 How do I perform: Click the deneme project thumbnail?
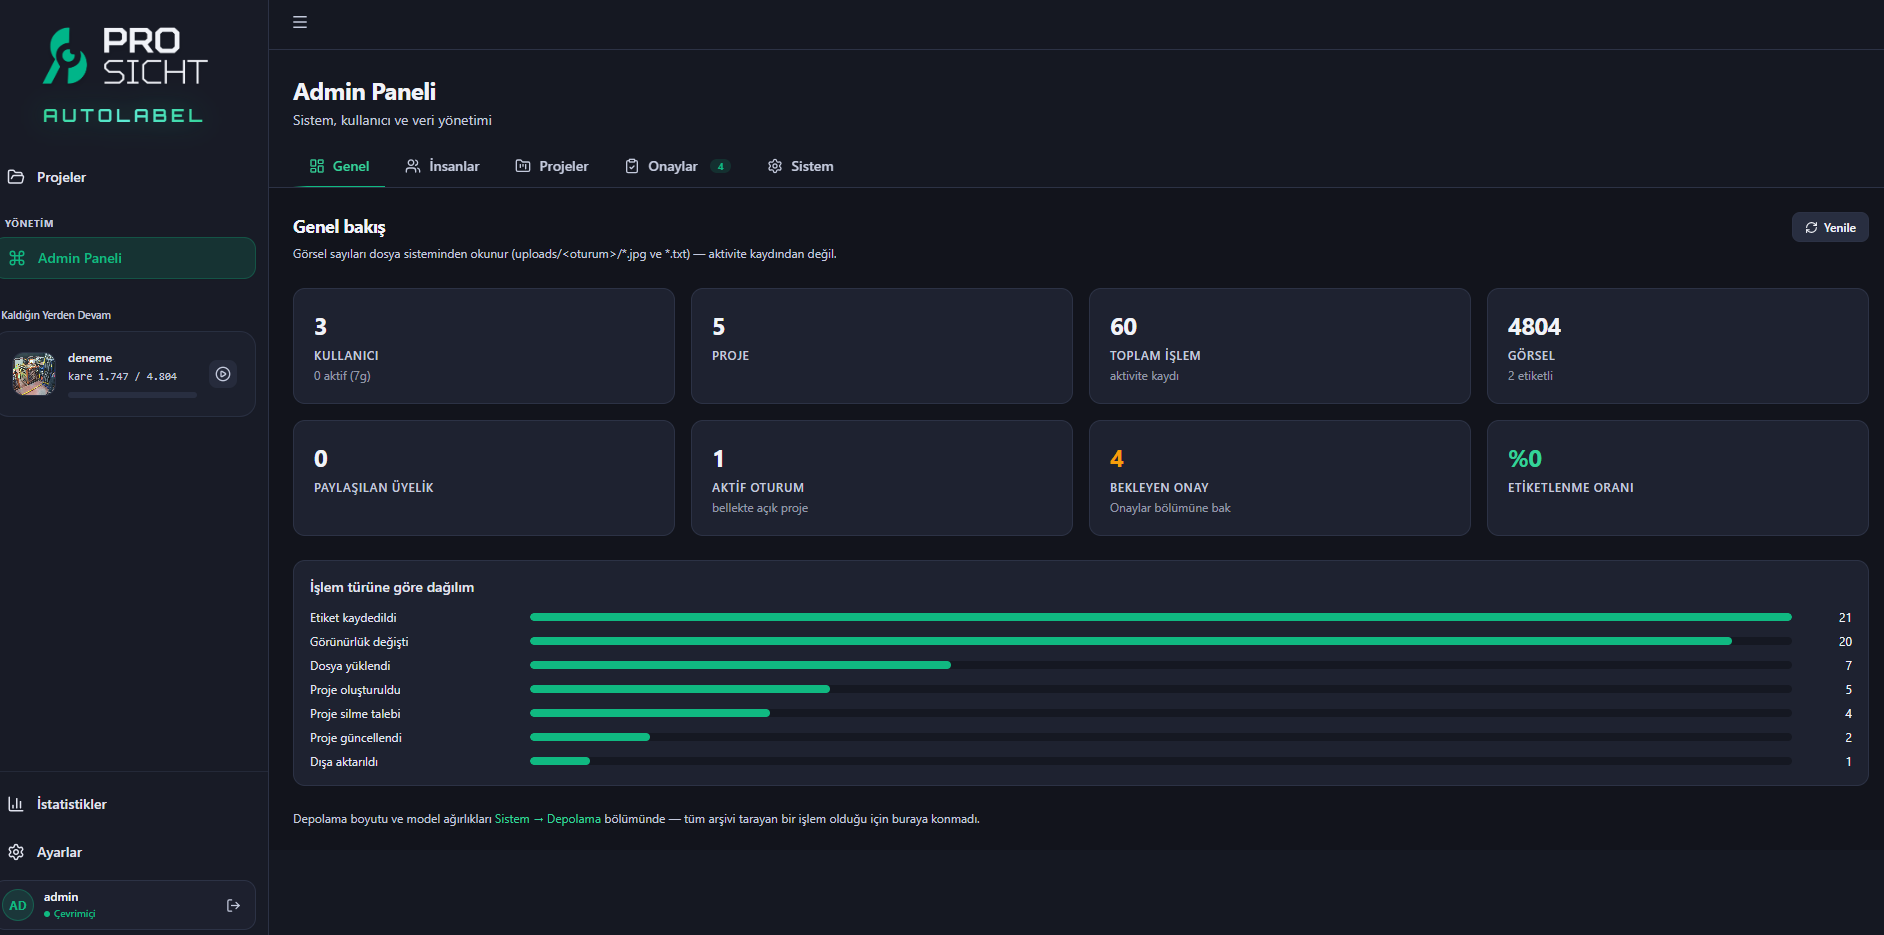(34, 374)
